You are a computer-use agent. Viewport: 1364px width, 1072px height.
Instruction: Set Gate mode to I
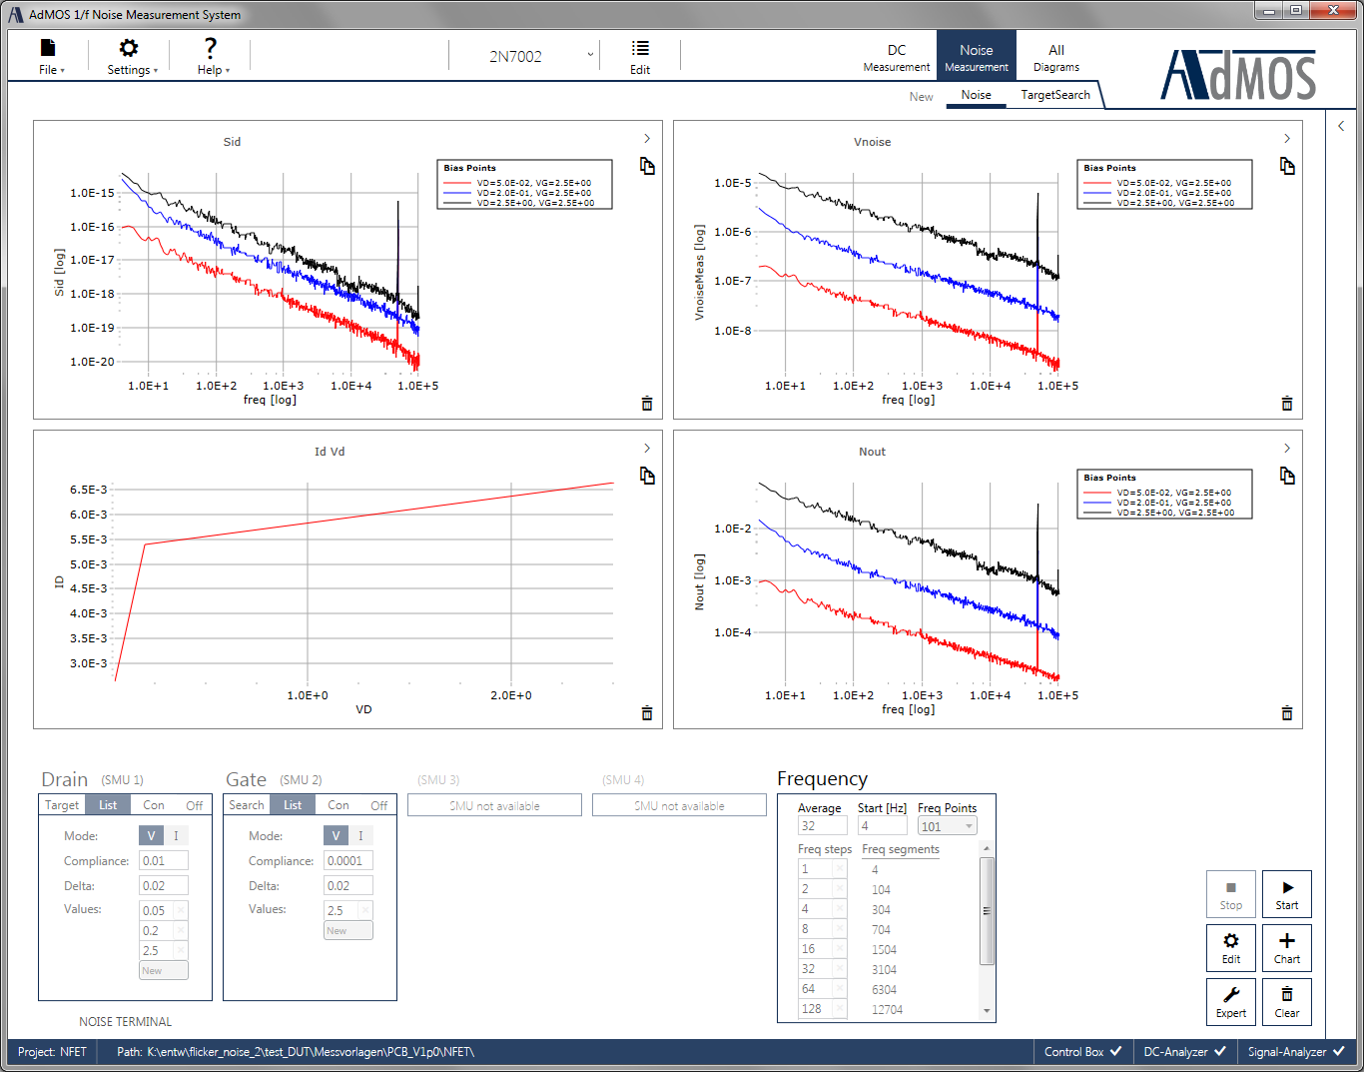click(x=361, y=836)
